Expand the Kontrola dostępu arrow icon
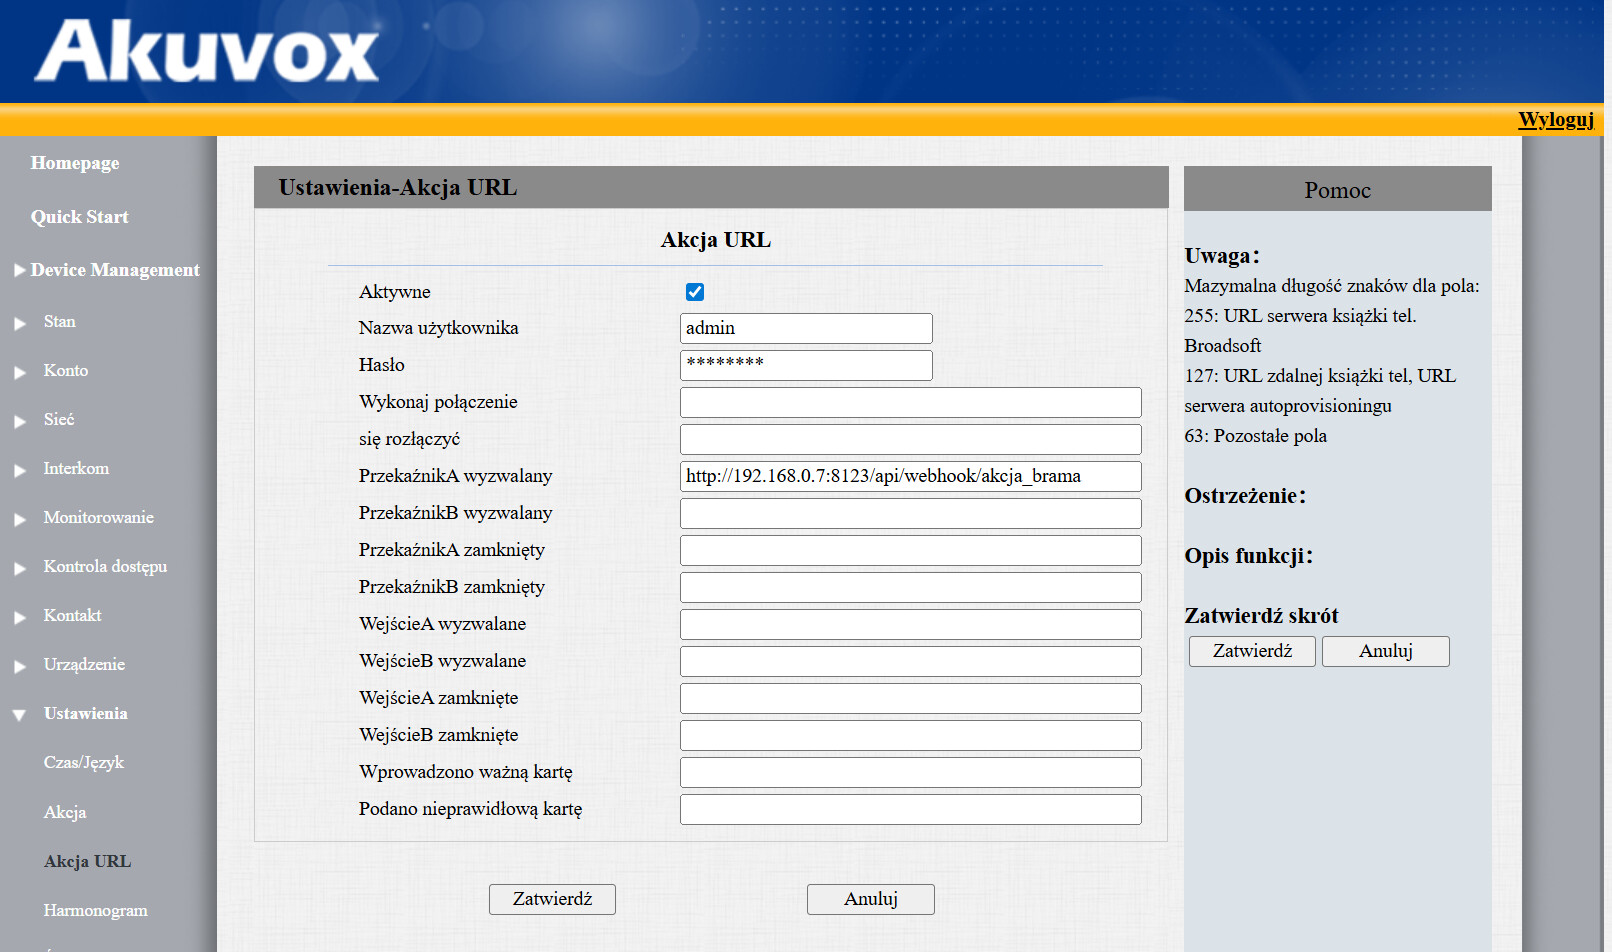The image size is (1612, 952). coord(20,568)
